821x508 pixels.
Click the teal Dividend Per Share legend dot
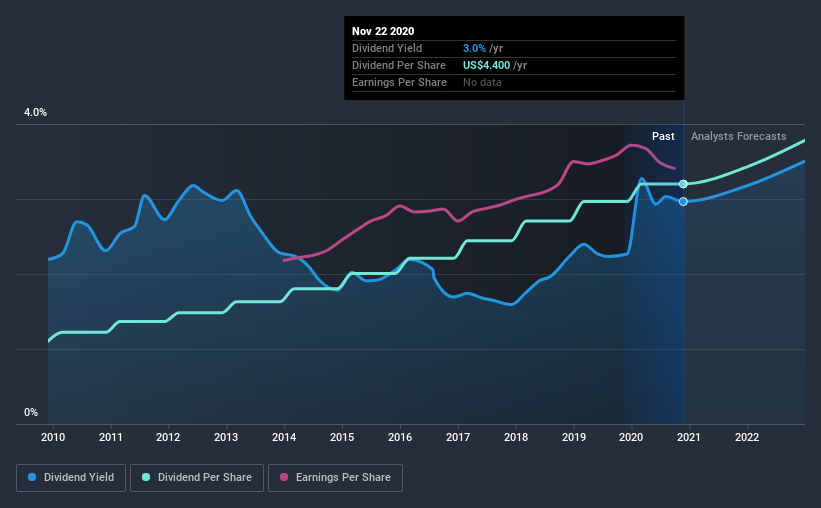tap(146, 477)
